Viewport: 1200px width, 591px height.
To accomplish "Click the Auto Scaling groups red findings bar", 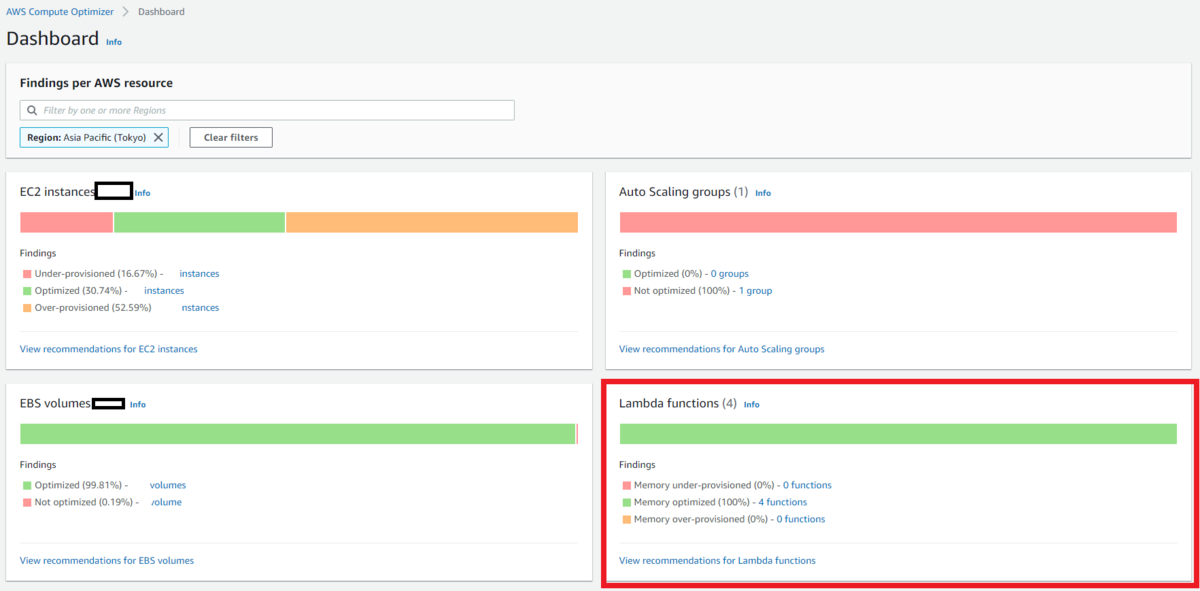I will click(x=898, y=222).
